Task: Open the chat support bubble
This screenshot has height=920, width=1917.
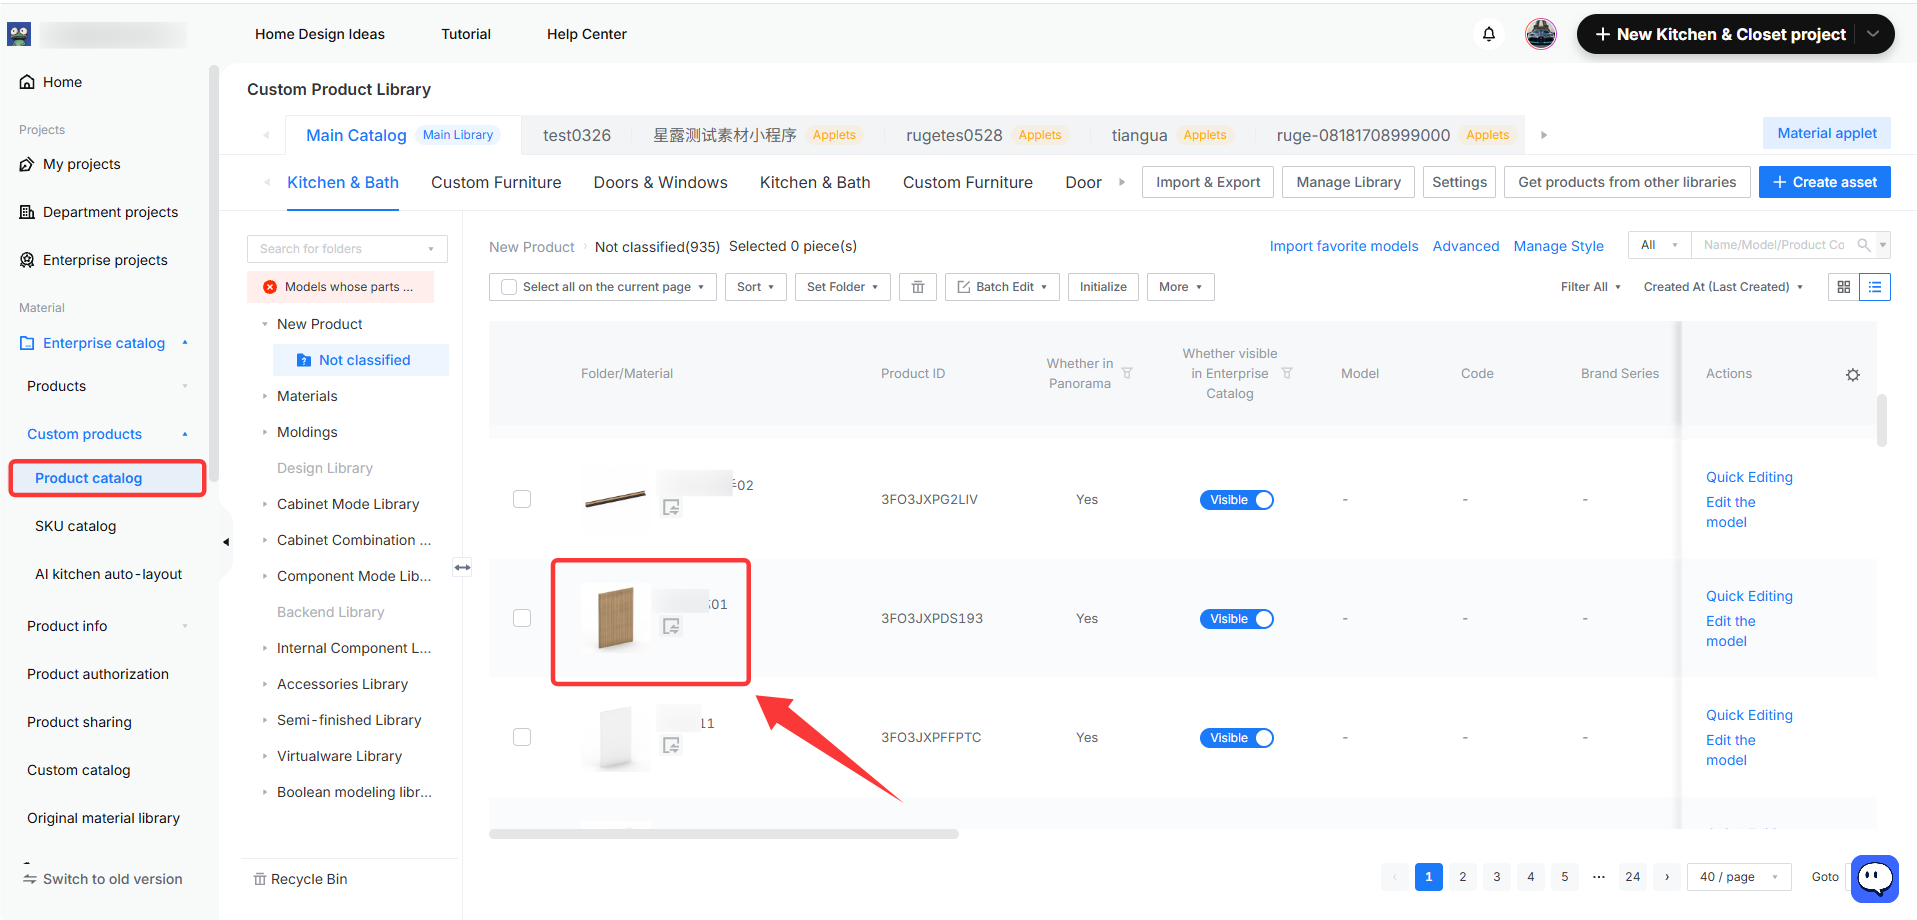Action: point(1875,879)
